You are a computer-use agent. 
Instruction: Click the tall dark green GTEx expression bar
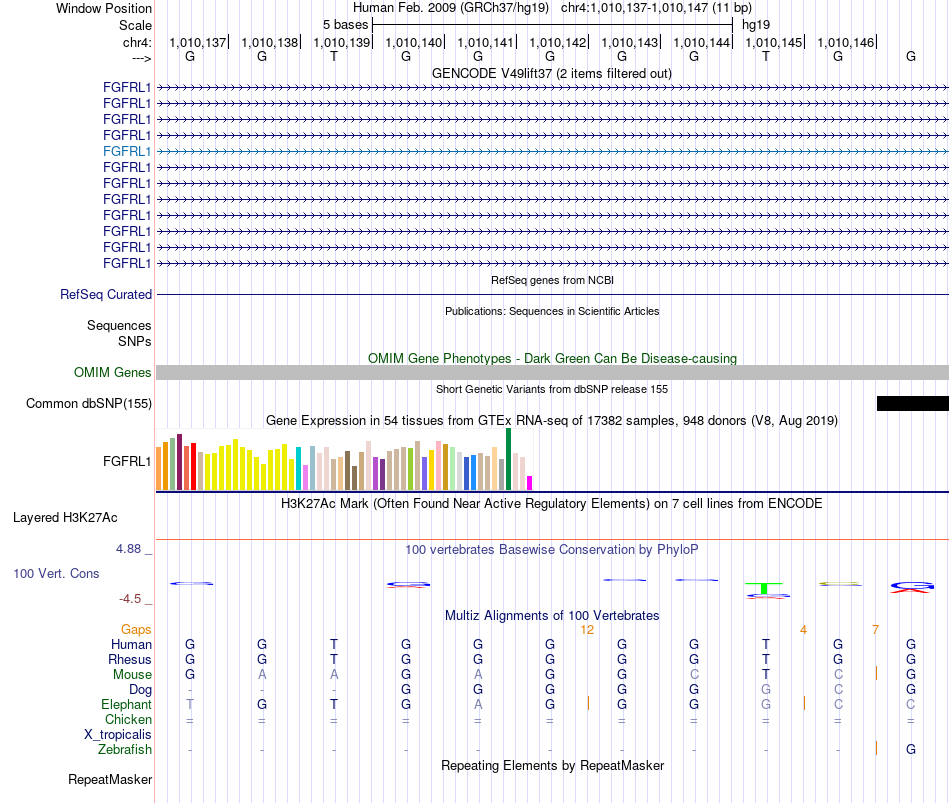508,459
